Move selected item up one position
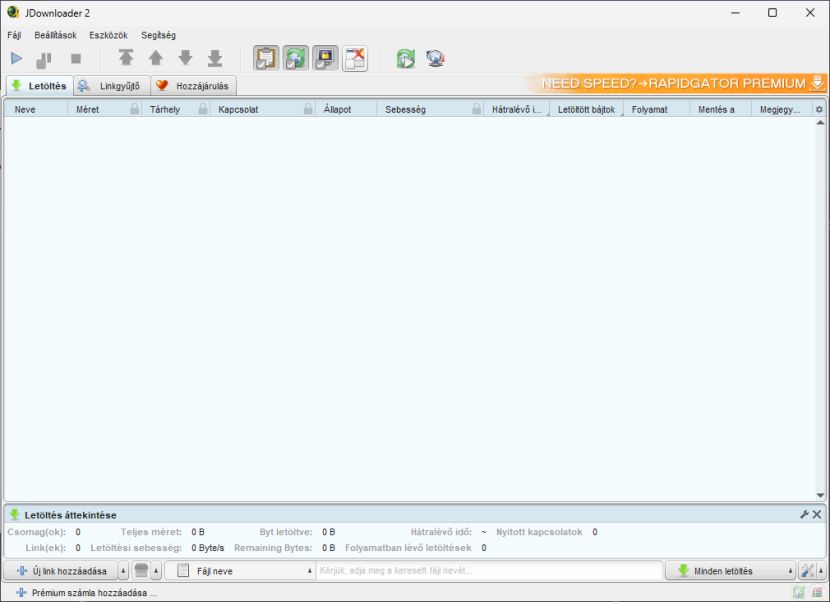830x602 pixels. tap(156, 58)
